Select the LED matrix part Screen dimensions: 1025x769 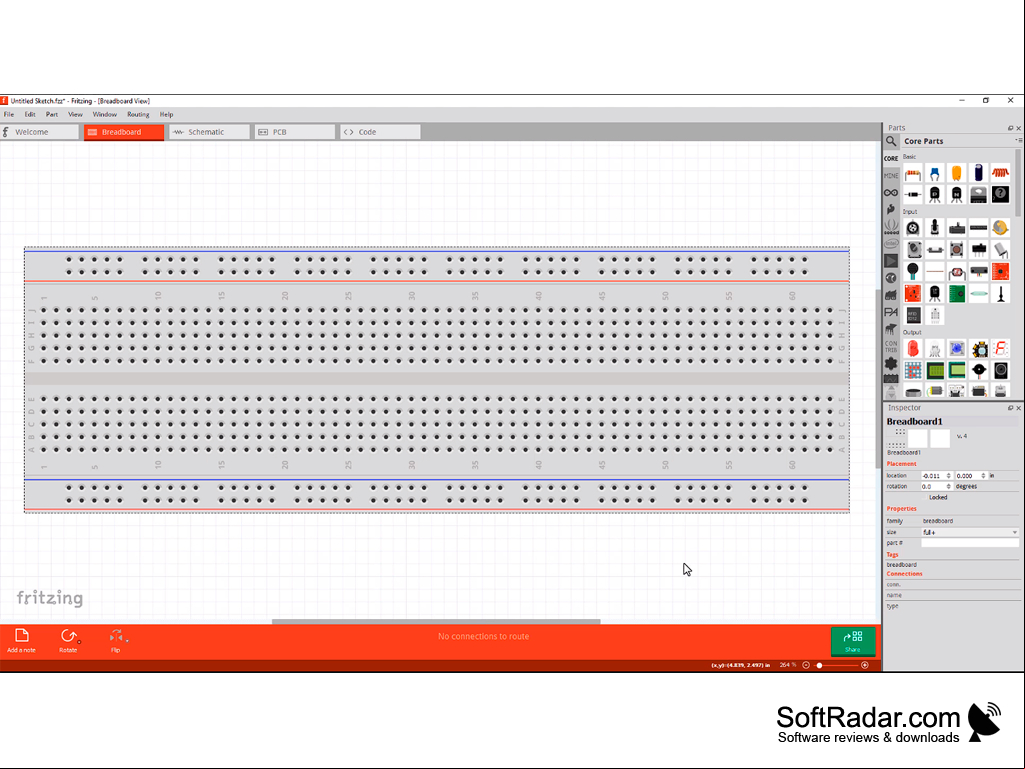point(913,371)
